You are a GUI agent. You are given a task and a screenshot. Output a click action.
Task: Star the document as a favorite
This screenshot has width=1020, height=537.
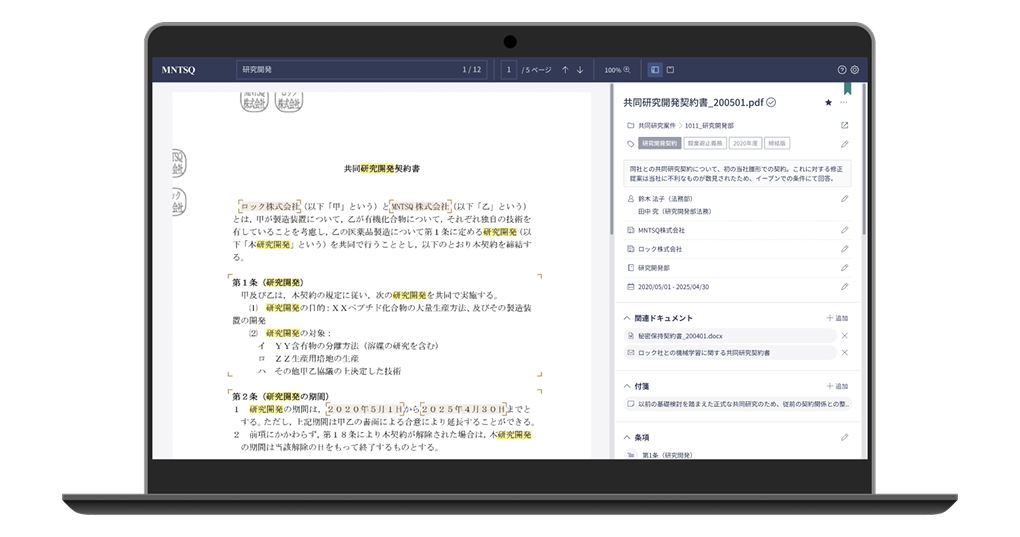[x=828, y=102]
